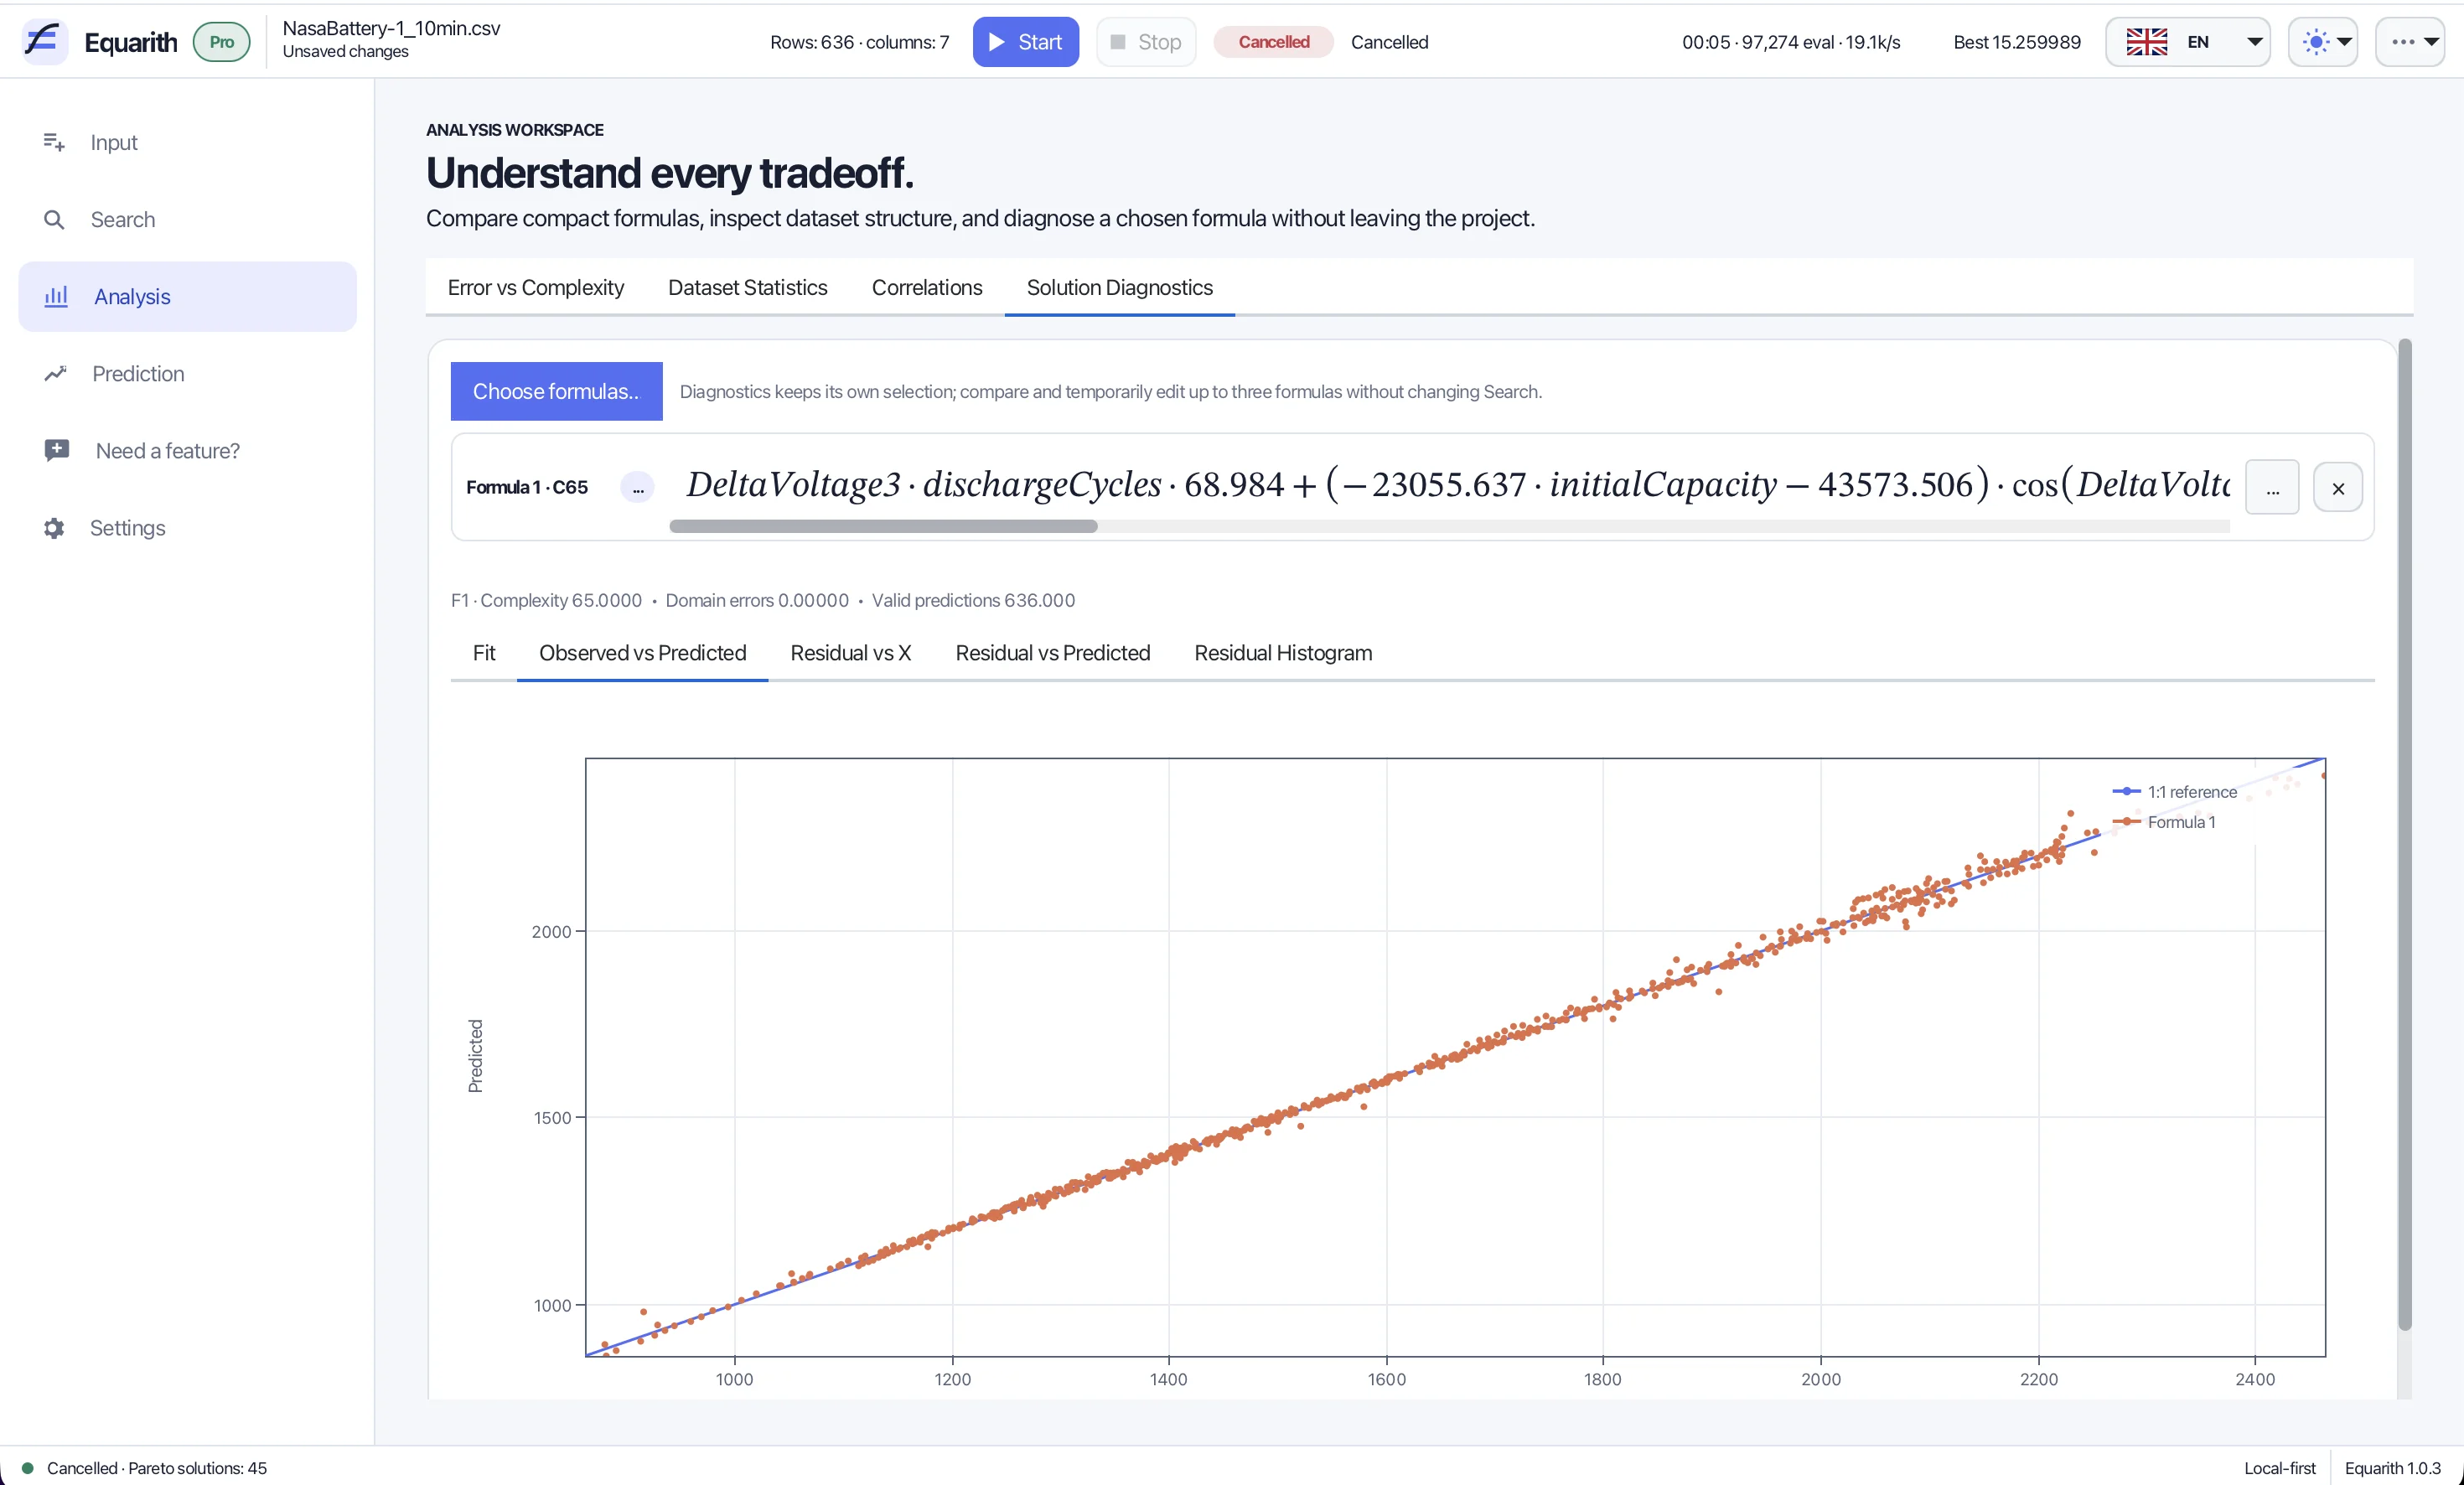Toggle 1:1 reference legend entry
This screenshot has width=2464, height=1485.
[2174, 792]
